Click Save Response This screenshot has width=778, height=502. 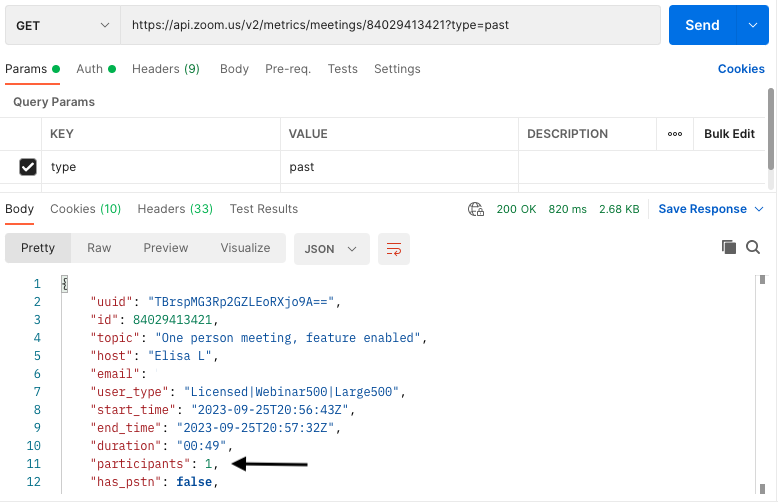click(x=702, y=209)
